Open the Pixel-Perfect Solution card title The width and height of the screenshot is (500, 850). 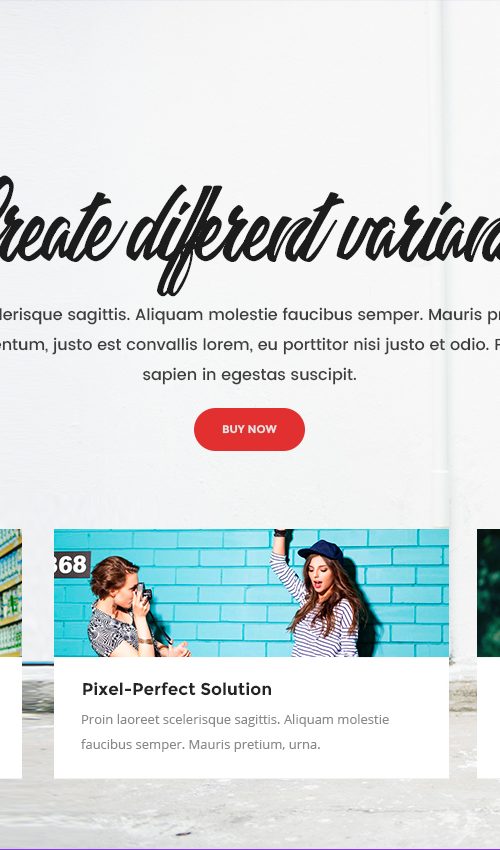177,690
